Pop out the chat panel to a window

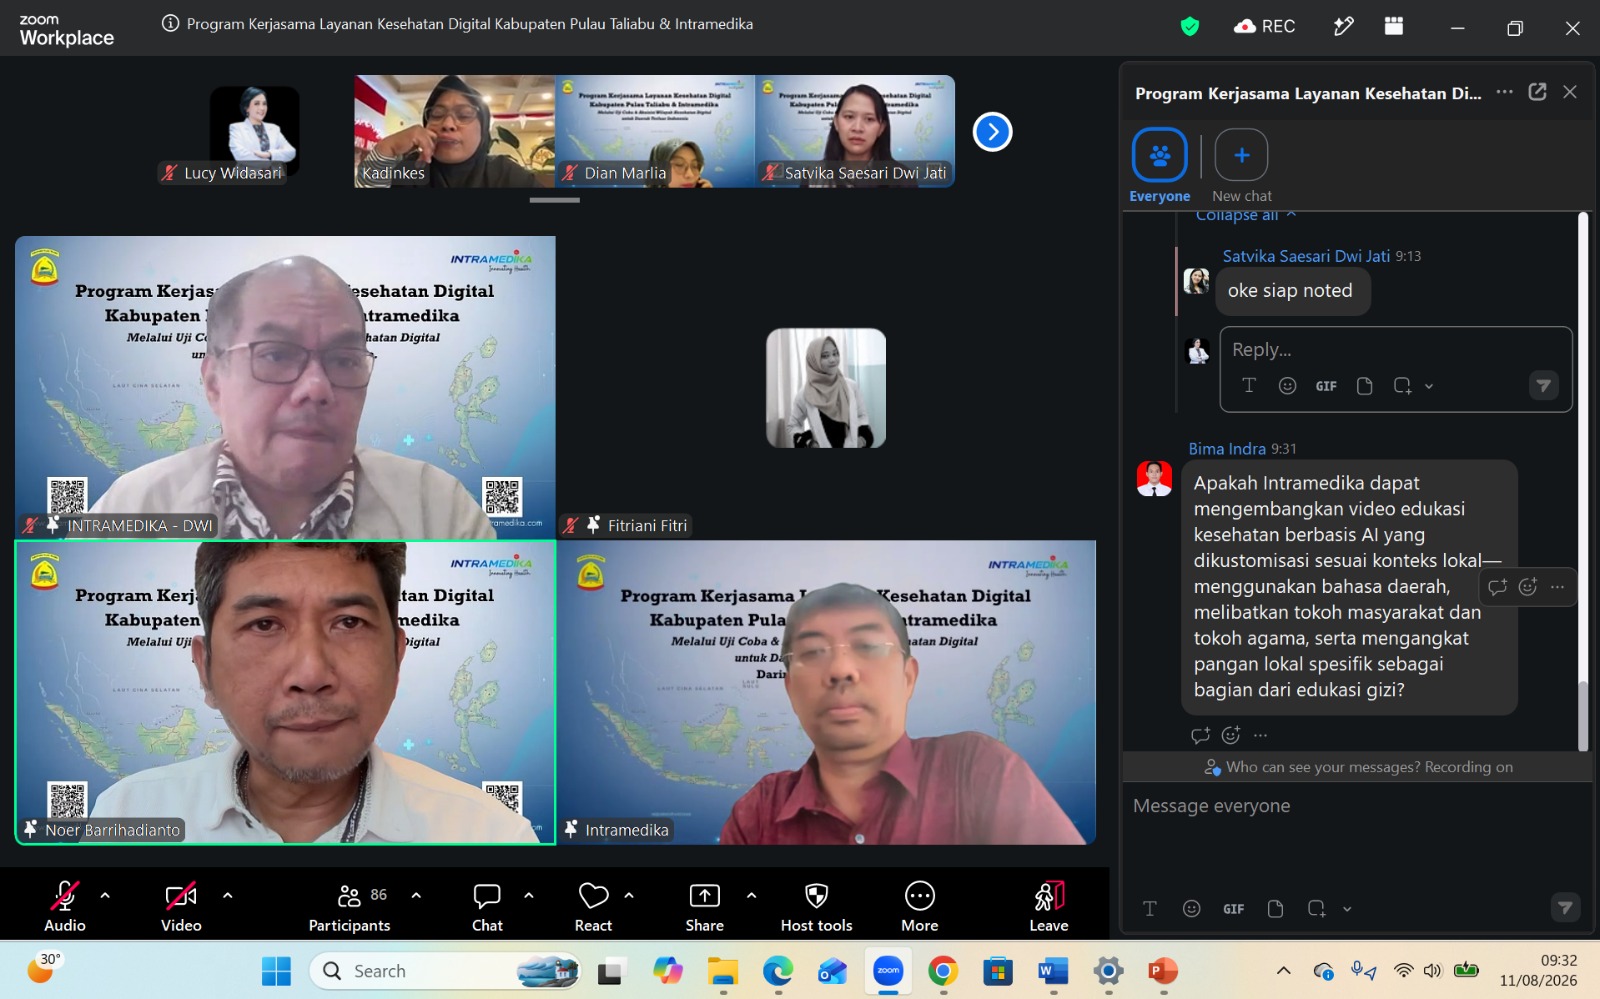1537,92
